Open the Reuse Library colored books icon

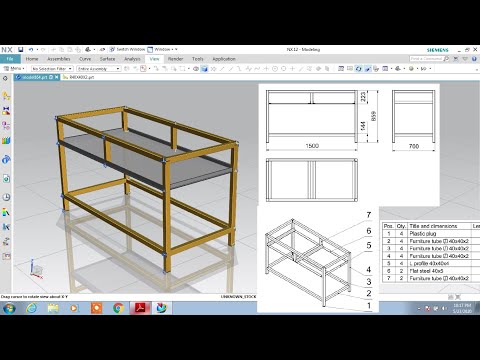tap(6, 141)
